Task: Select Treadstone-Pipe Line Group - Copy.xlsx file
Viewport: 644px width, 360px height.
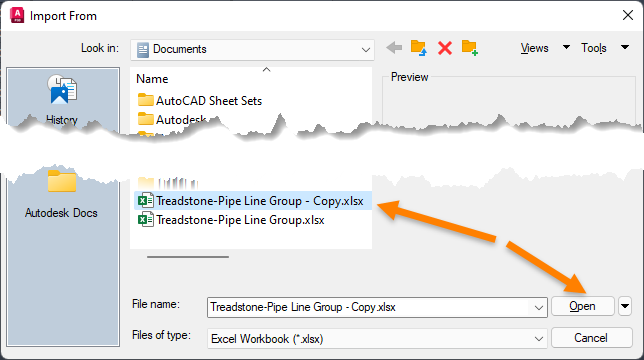Action: click(x=253, y=201)
